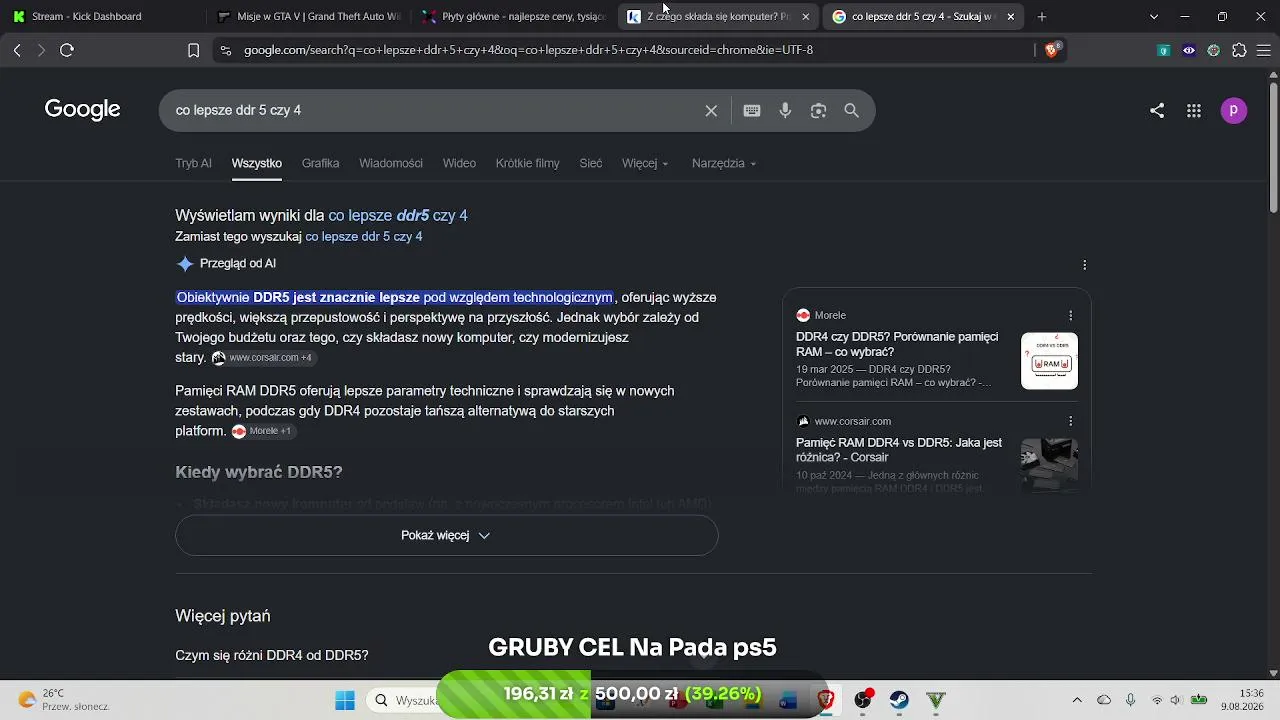The height and width of the screenshot is (720, 1280).
Task: Select the Wideo results tab
Action: [x=459, y=163]
